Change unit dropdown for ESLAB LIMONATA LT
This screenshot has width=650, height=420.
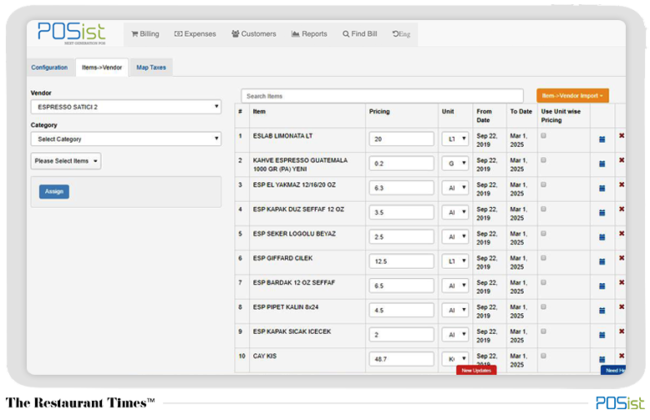pos(455,139)
